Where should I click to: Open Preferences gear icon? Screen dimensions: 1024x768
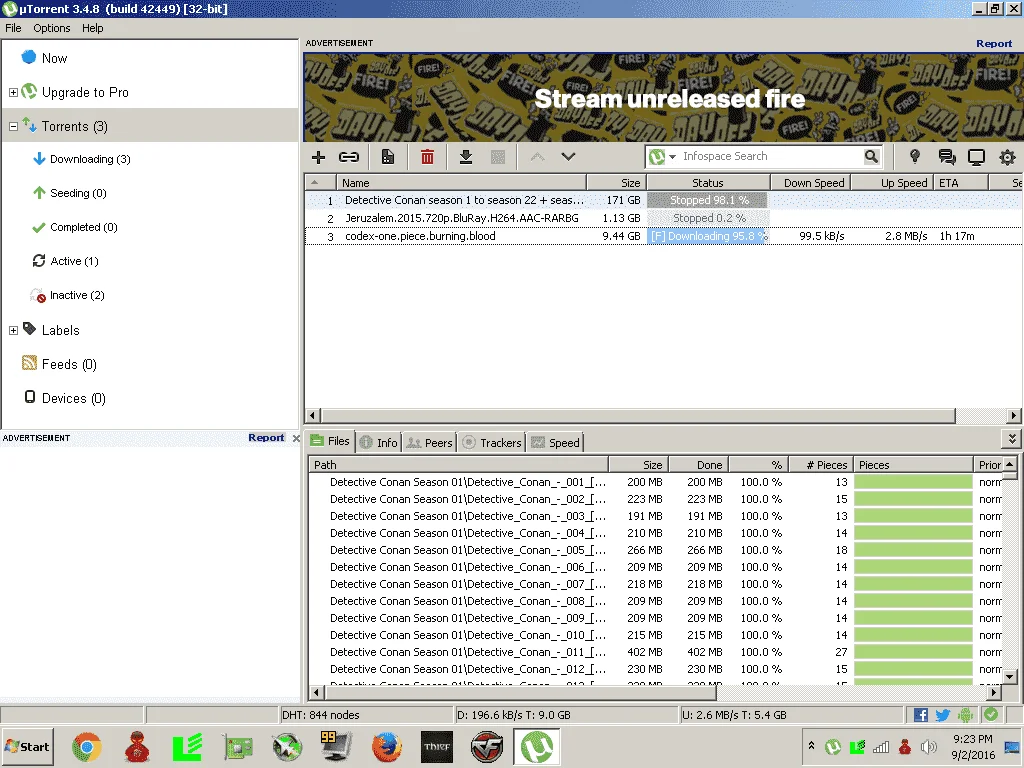[1007, 157]
